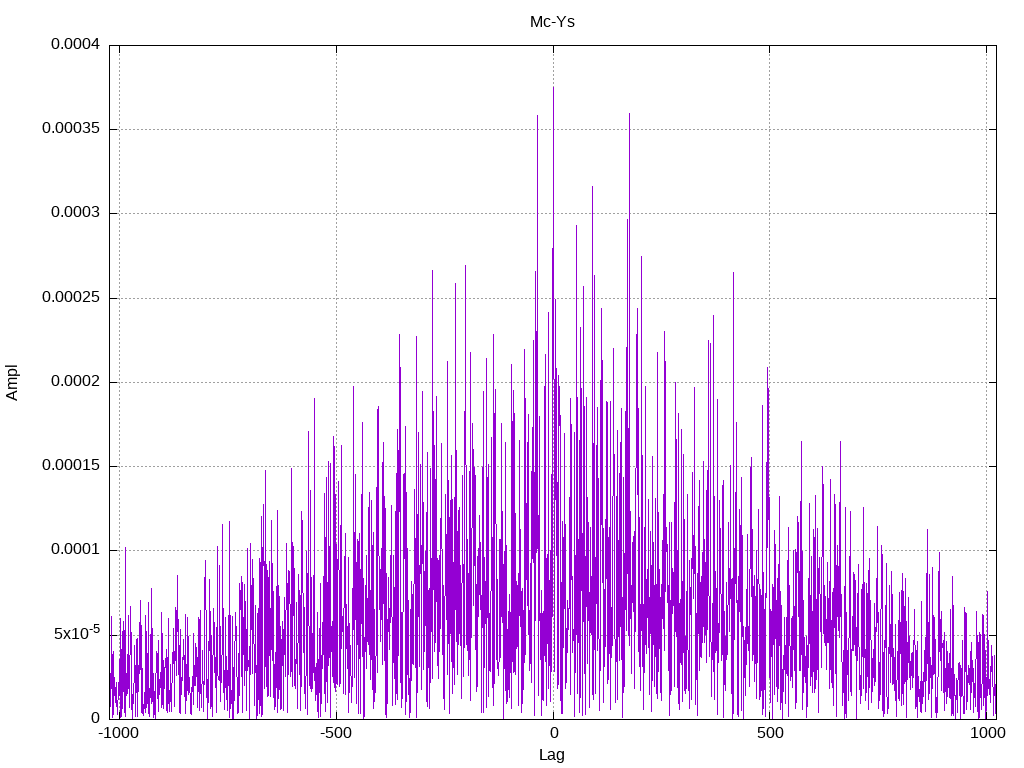This screenshot has width=1024, height=768.
Task: Click the 0.00015 y-axis tick label
Action: (x=71, y=466)
